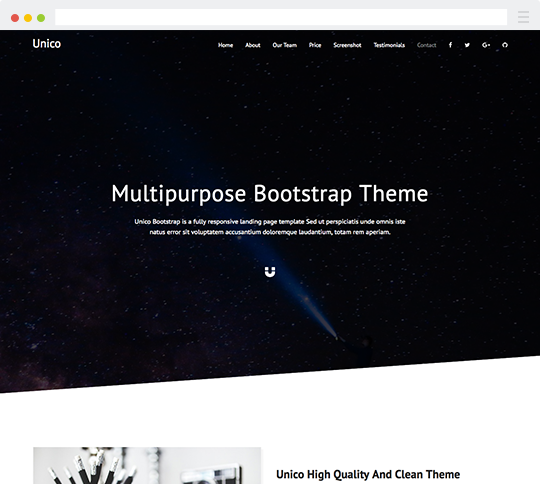Screen dimensions: 540x484
Task: Go to Testimonials section
Action: 389,45
